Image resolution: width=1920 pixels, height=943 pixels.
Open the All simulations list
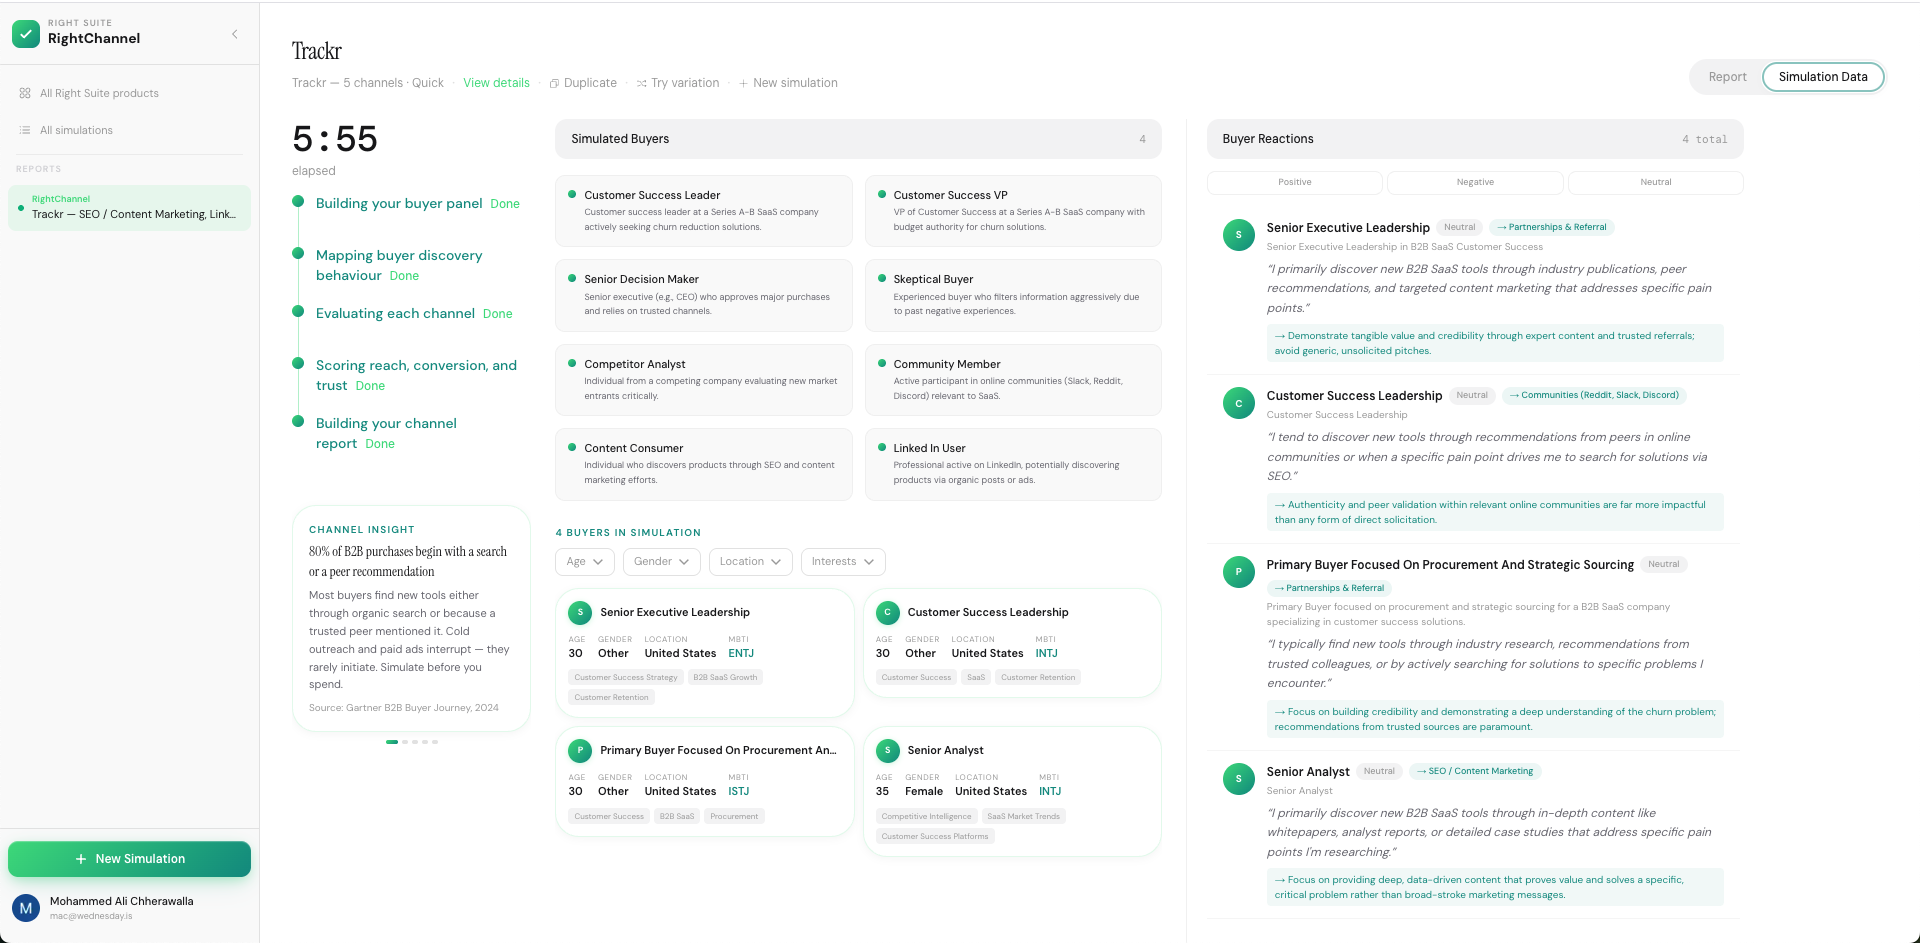tap(75, 129)
